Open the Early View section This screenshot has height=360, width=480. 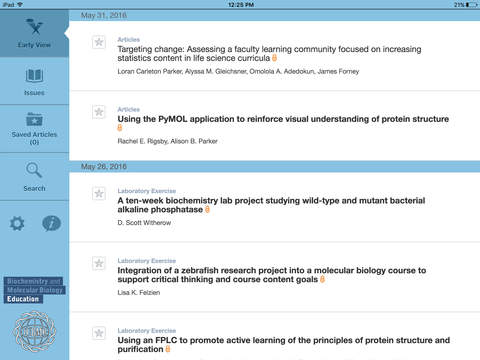coord(34,33)
